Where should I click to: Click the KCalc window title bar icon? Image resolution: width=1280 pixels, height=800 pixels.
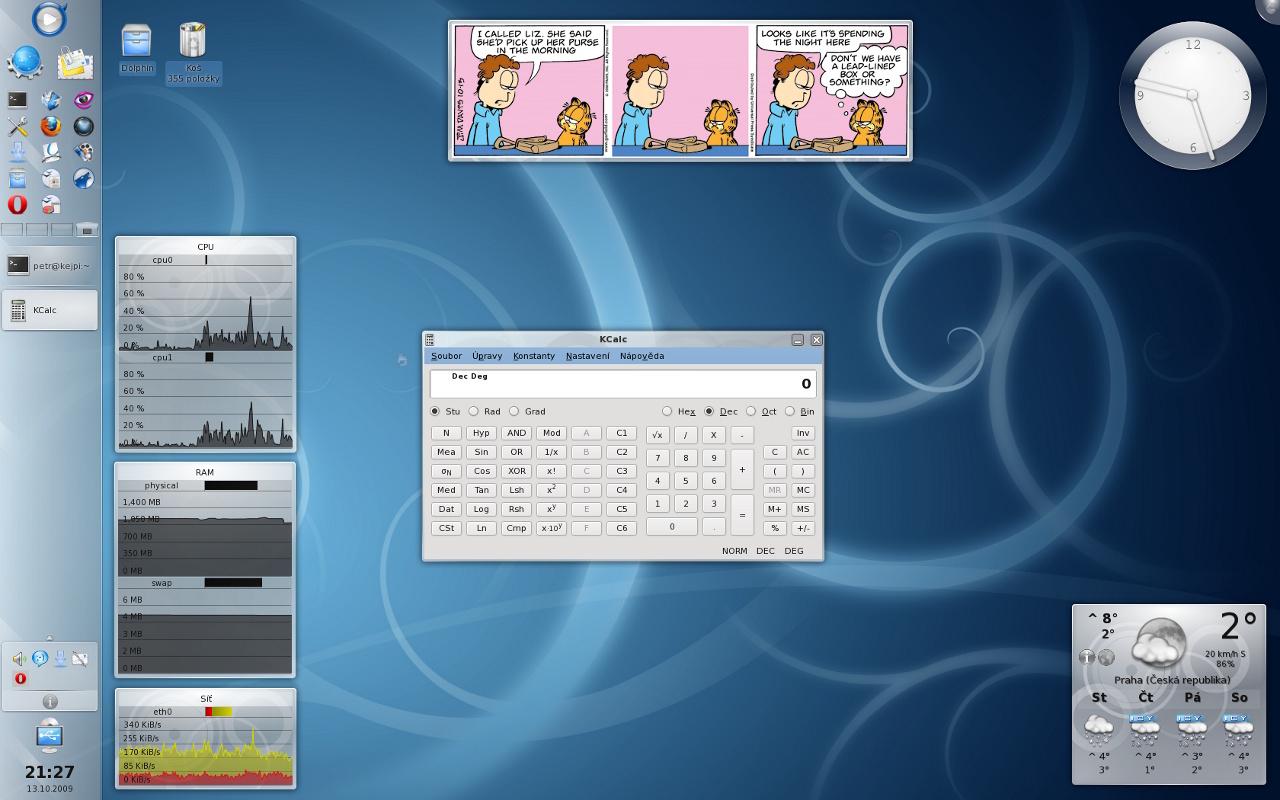[430, 339]
